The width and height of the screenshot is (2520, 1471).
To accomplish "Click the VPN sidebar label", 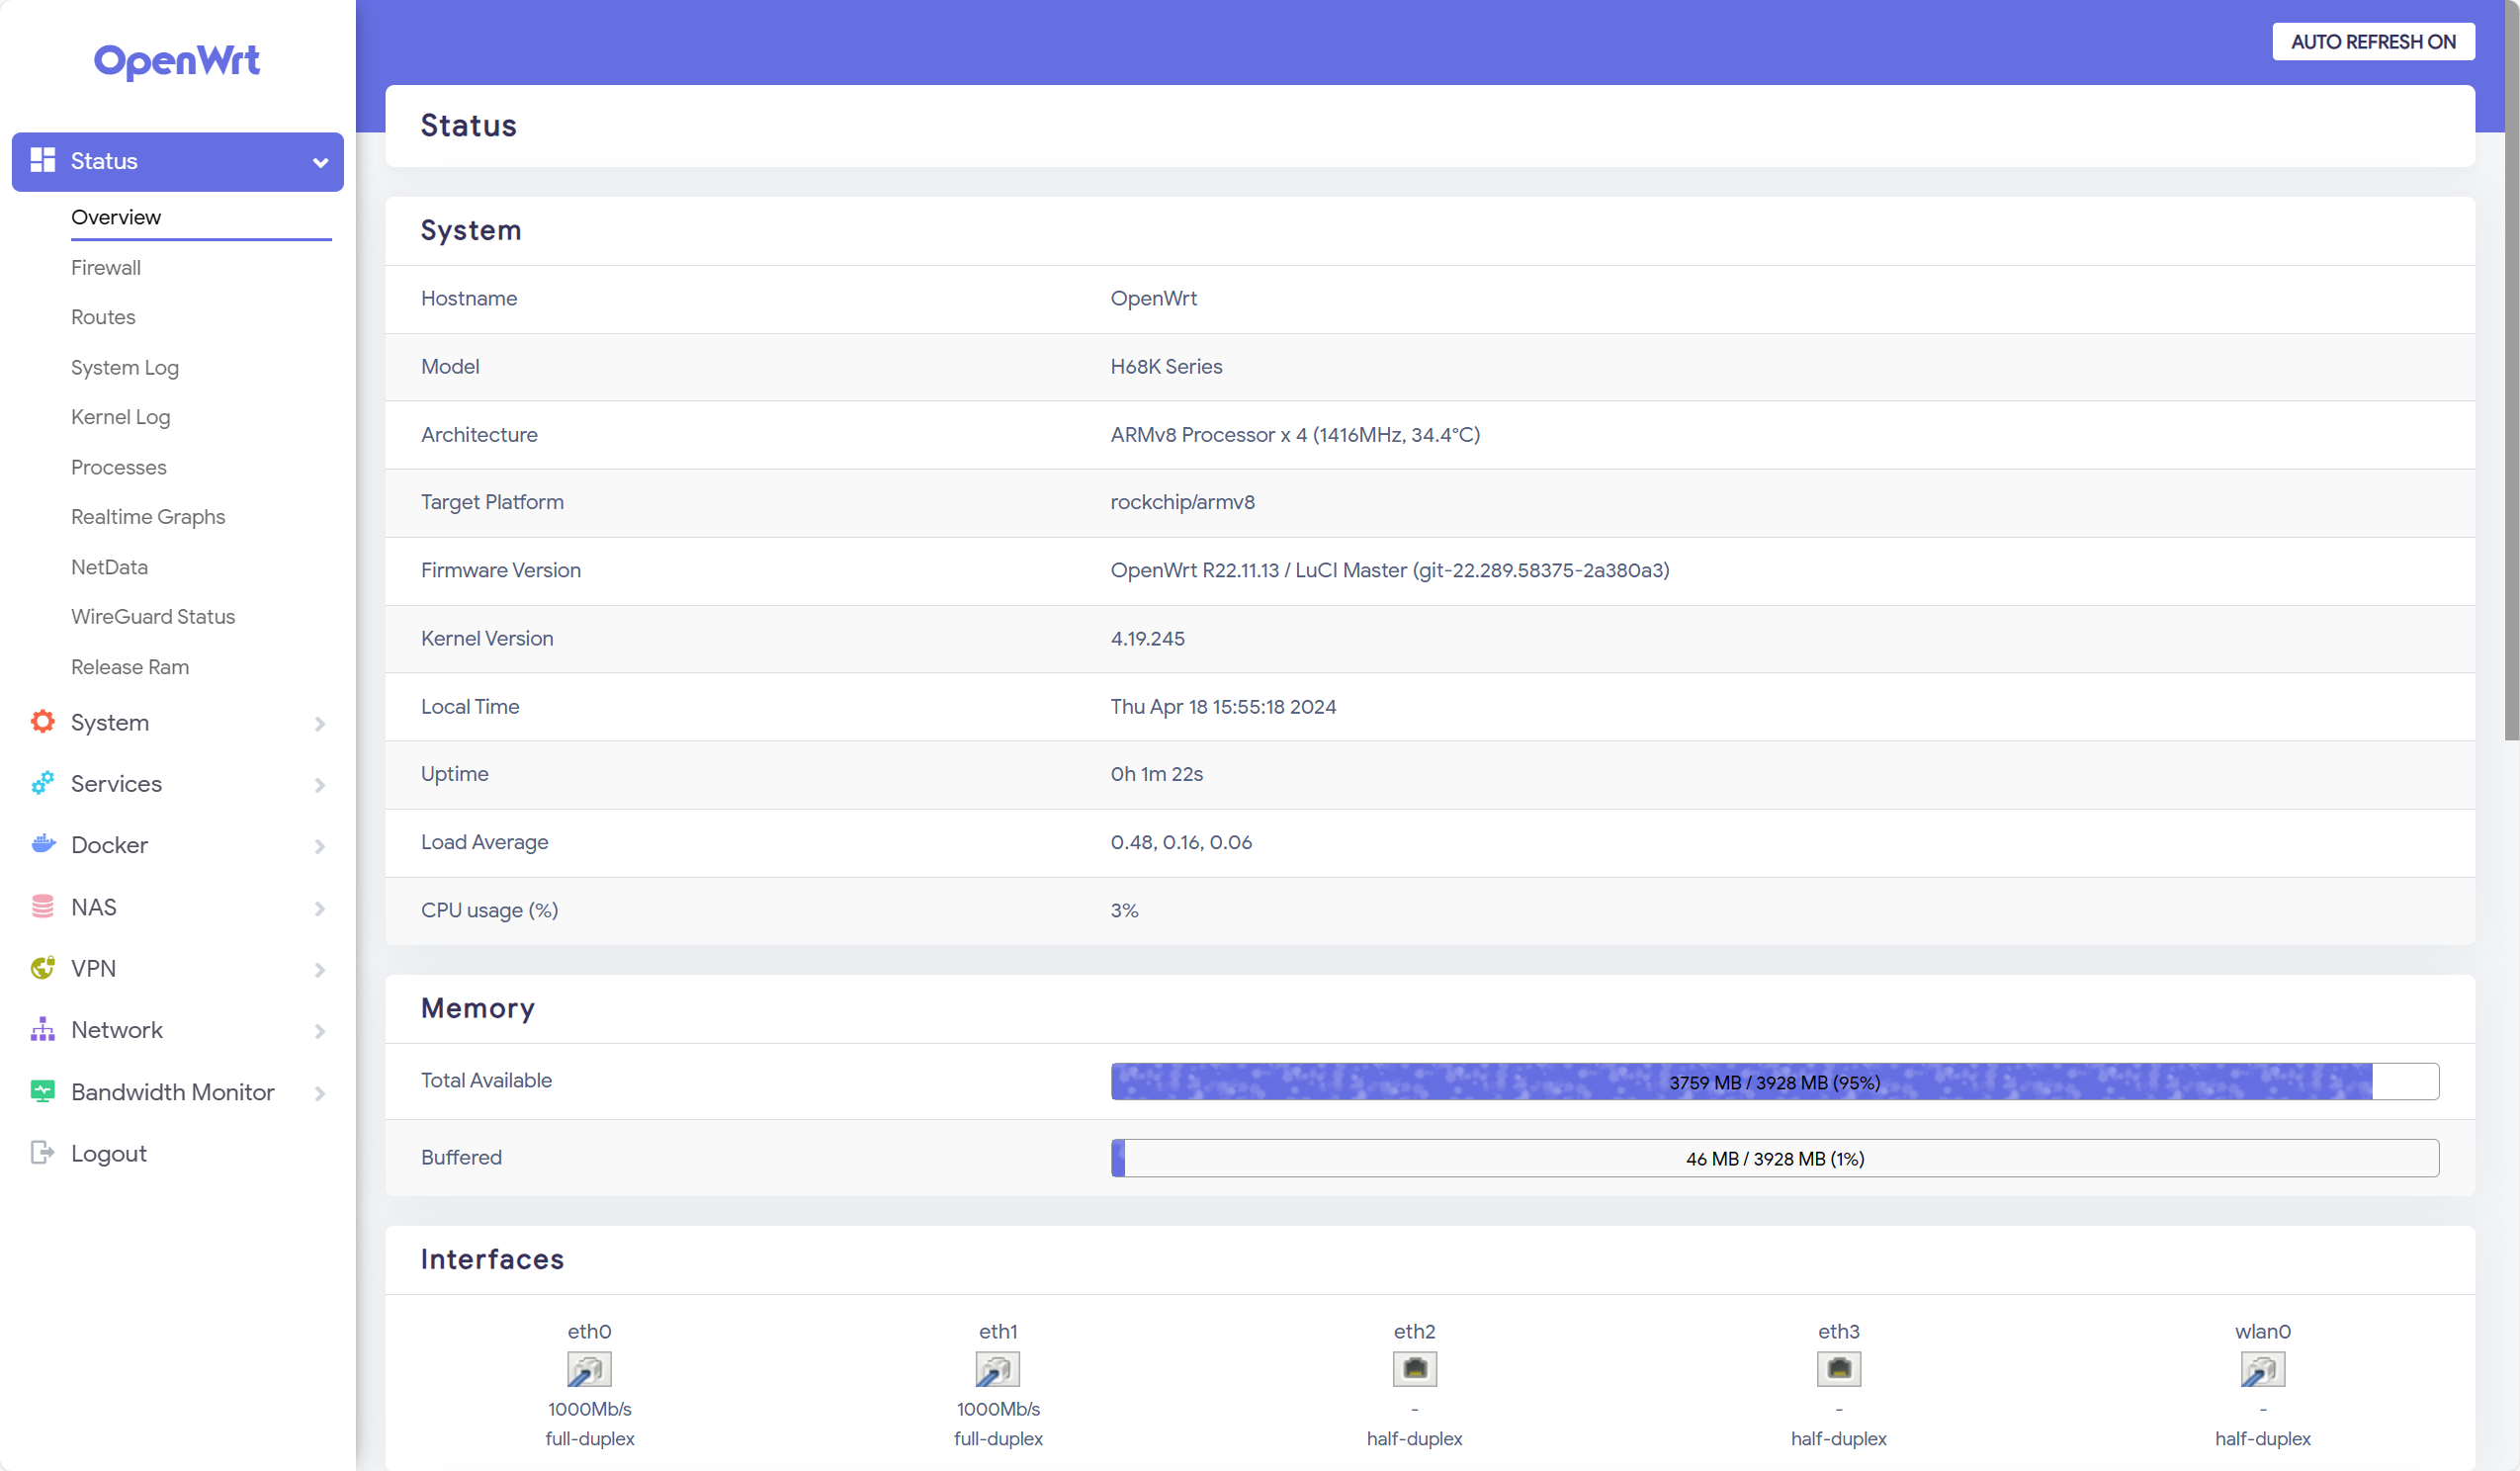I will coord(93,968).
